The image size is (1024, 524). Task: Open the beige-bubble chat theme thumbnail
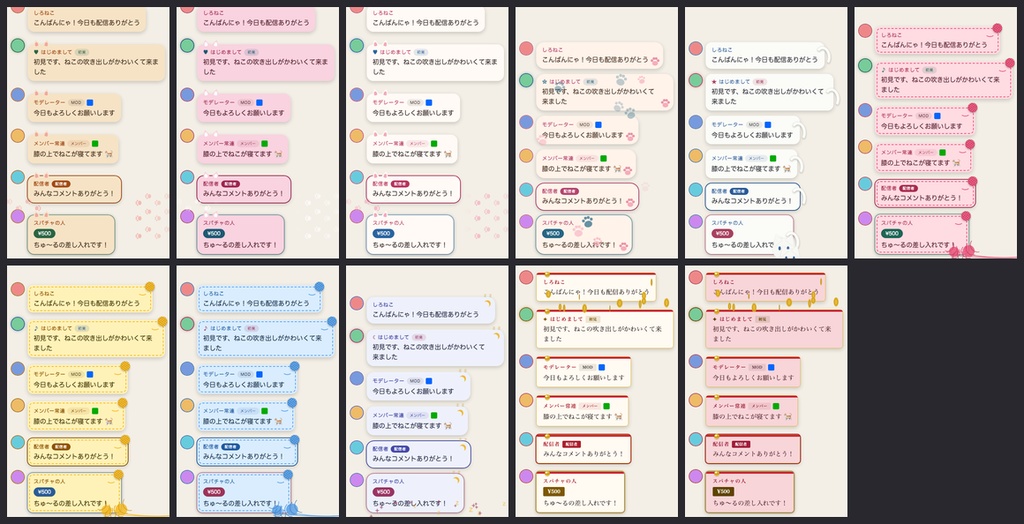(x=88, y=133)
